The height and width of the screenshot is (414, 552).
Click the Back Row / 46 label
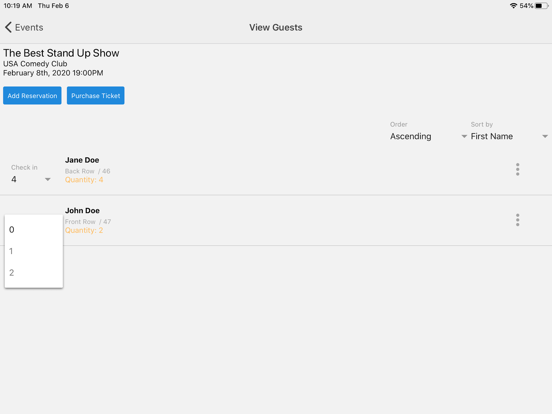(x=88, y=171)
